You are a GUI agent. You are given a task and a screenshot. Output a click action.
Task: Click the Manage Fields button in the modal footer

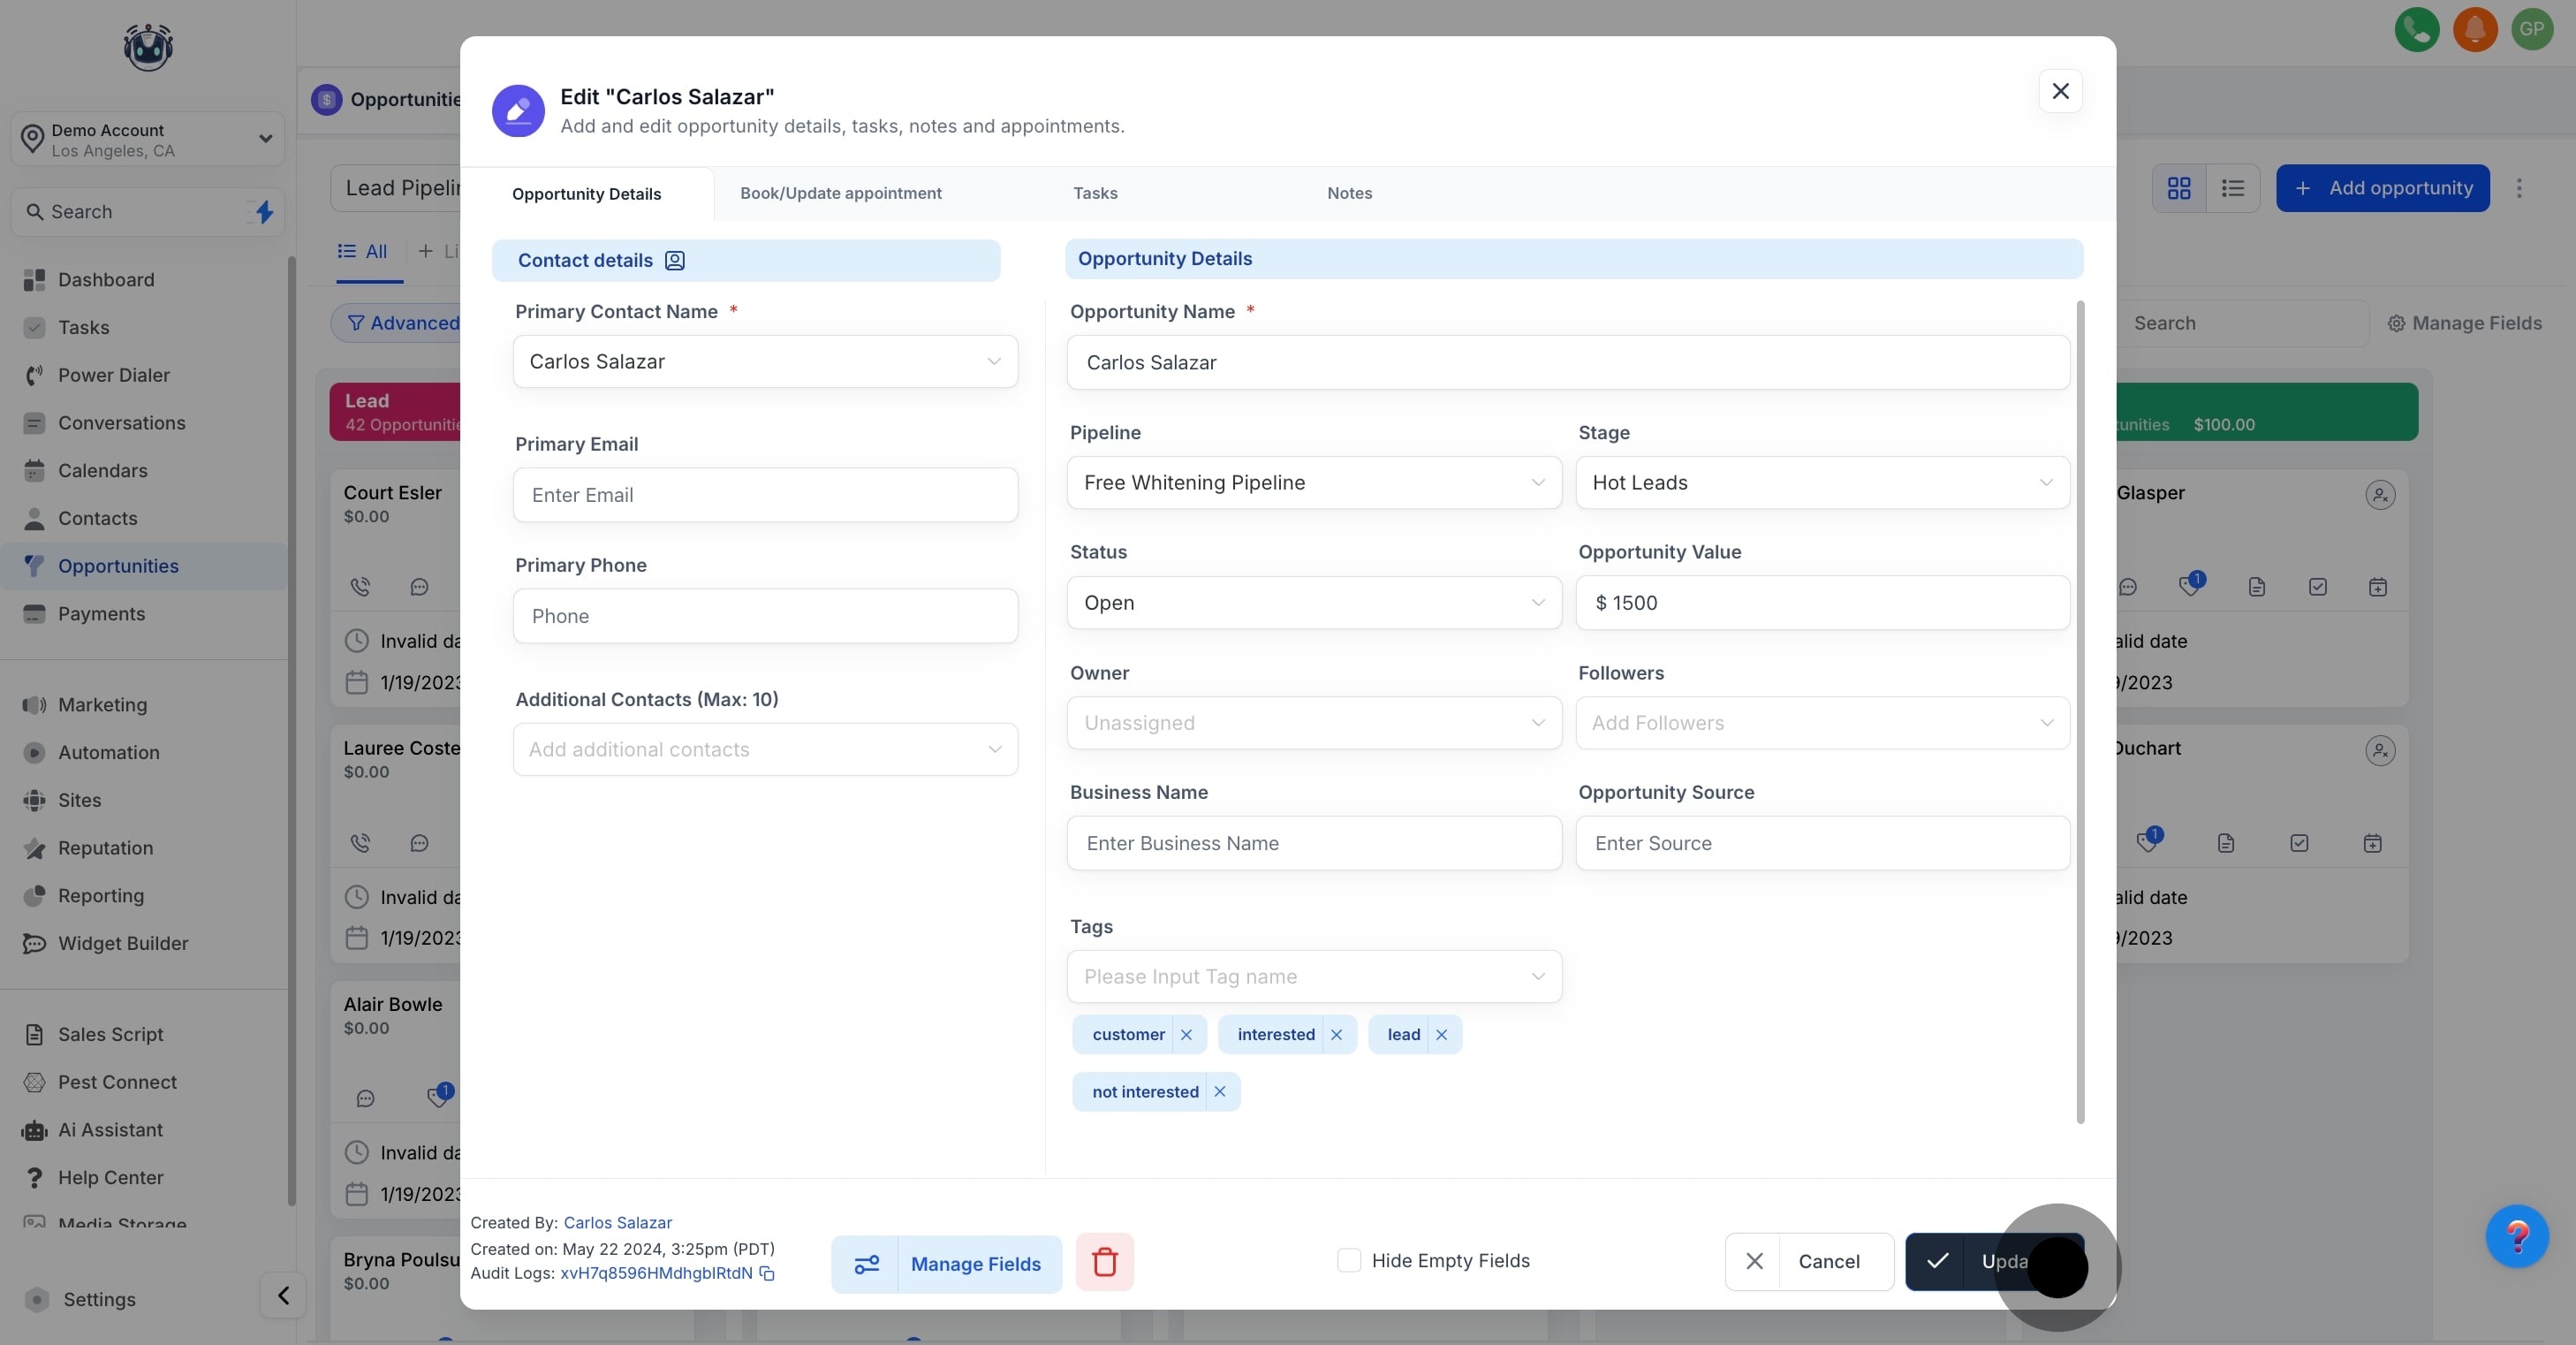[x=946, y=1264]
